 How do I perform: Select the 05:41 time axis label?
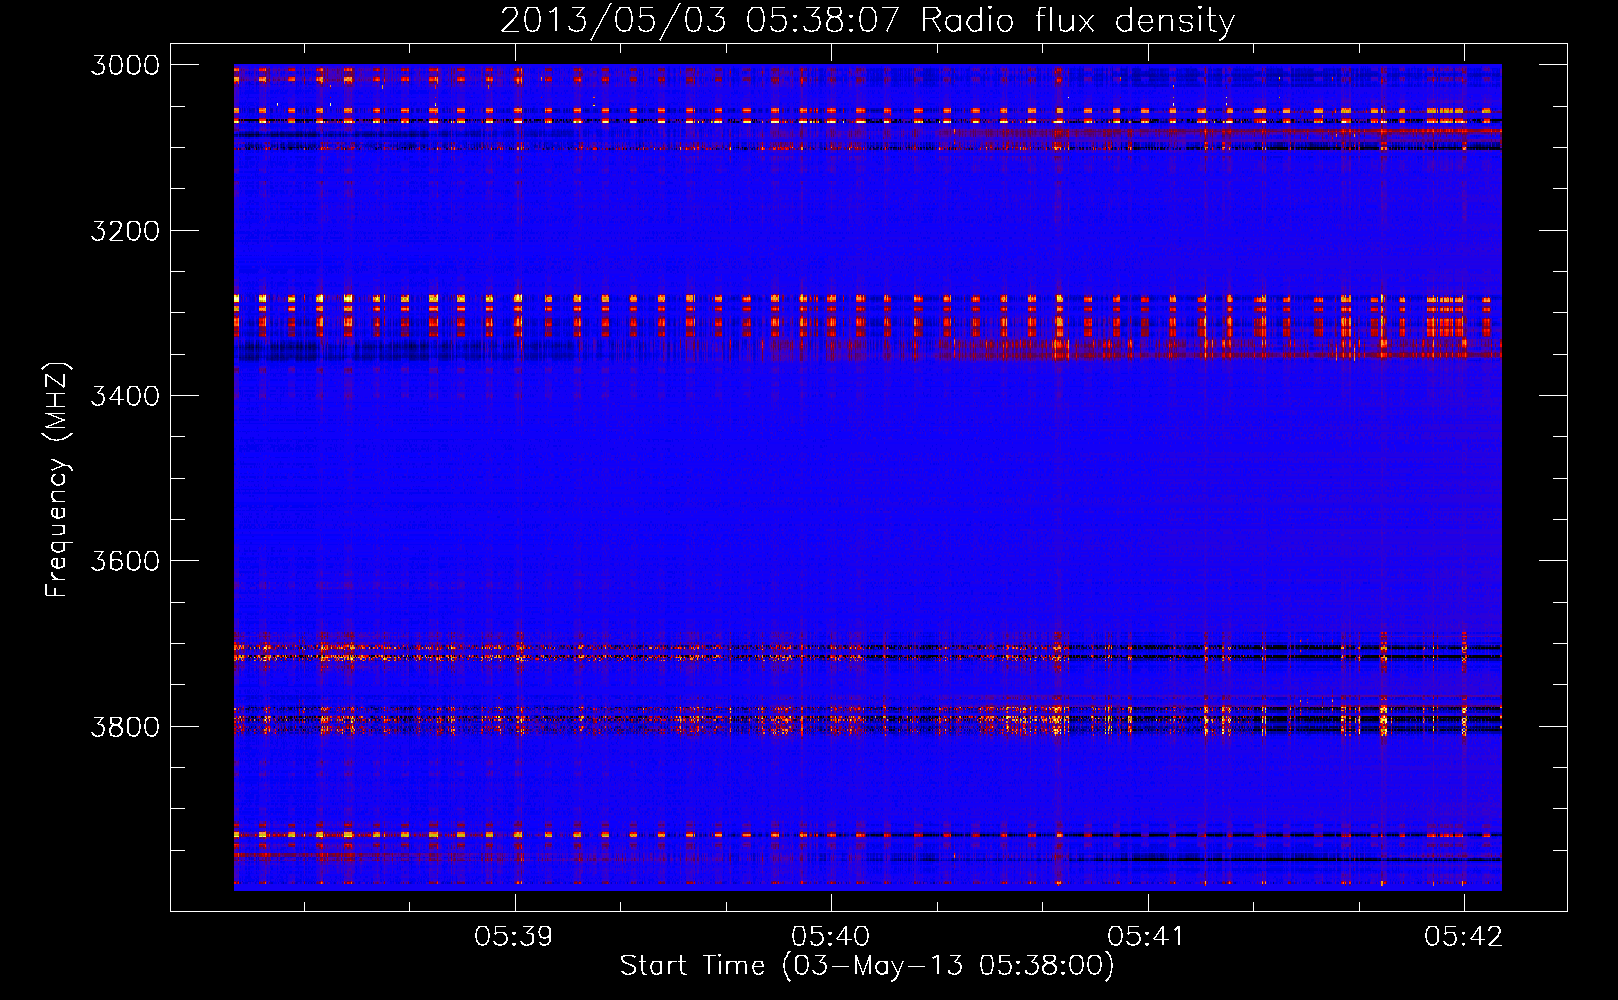pyautogui.click(x=1147, y=937)
